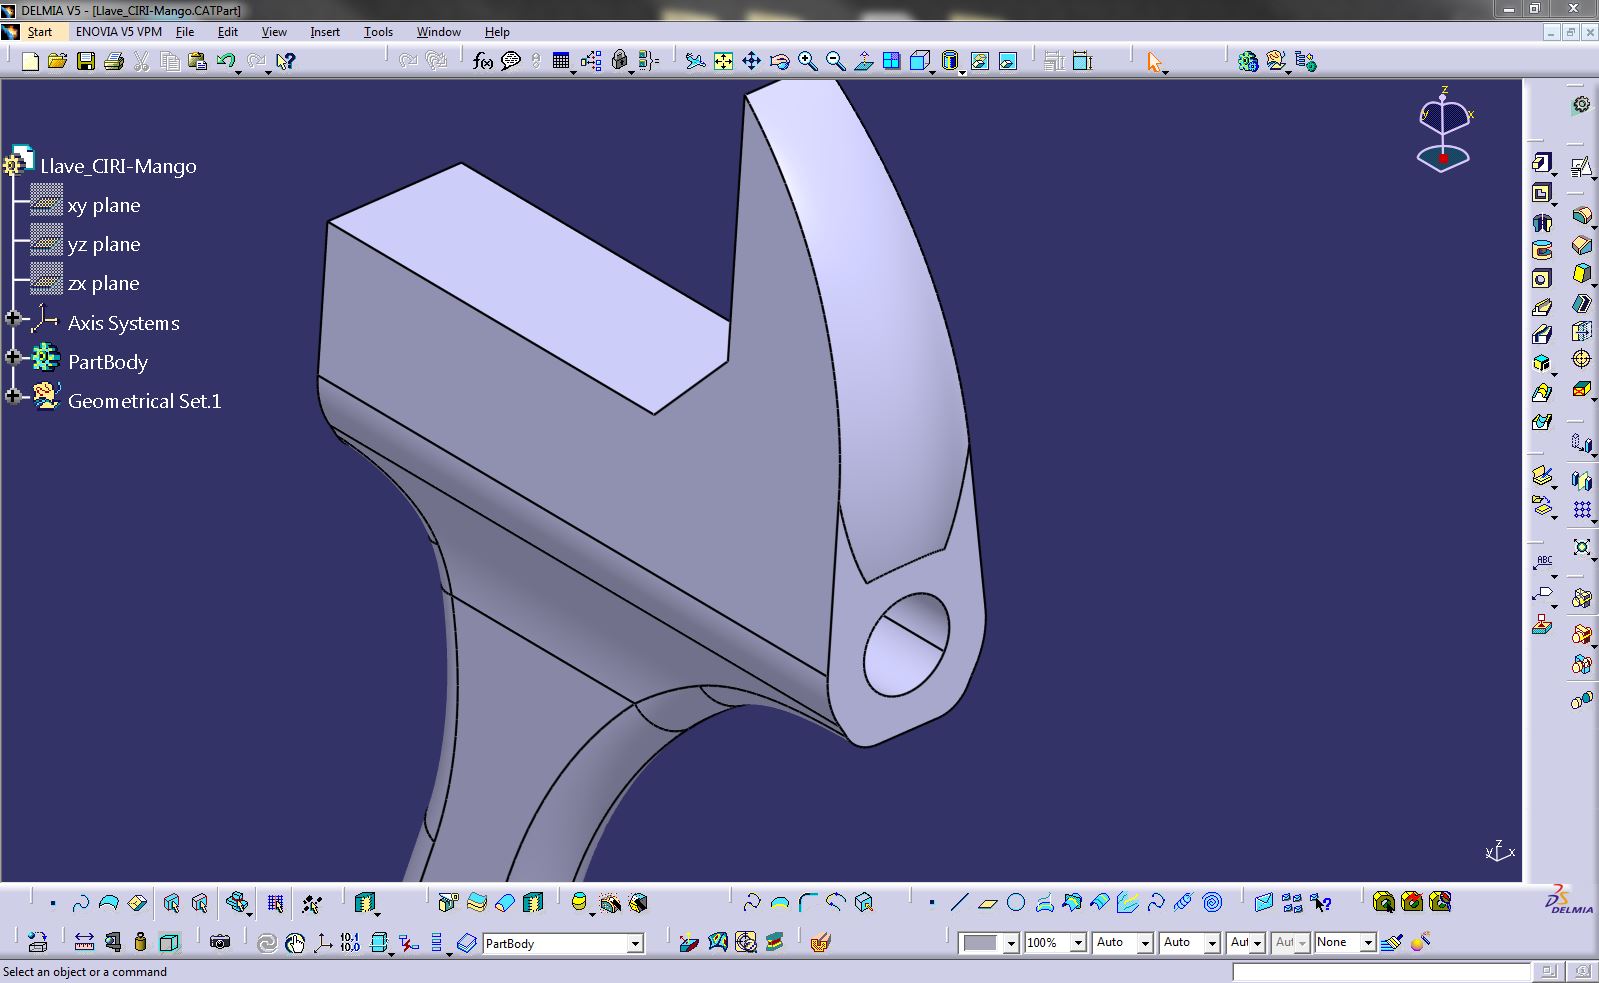Click the Capture camera icon
Image resolution: width=1599 pixels, height=983 pixels.
pos(220,942)
